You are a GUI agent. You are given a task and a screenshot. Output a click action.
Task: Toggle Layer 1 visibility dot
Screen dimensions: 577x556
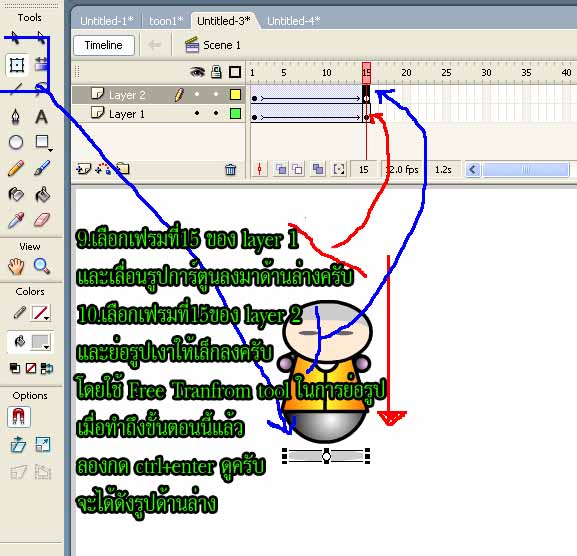(x=197, y=113)
